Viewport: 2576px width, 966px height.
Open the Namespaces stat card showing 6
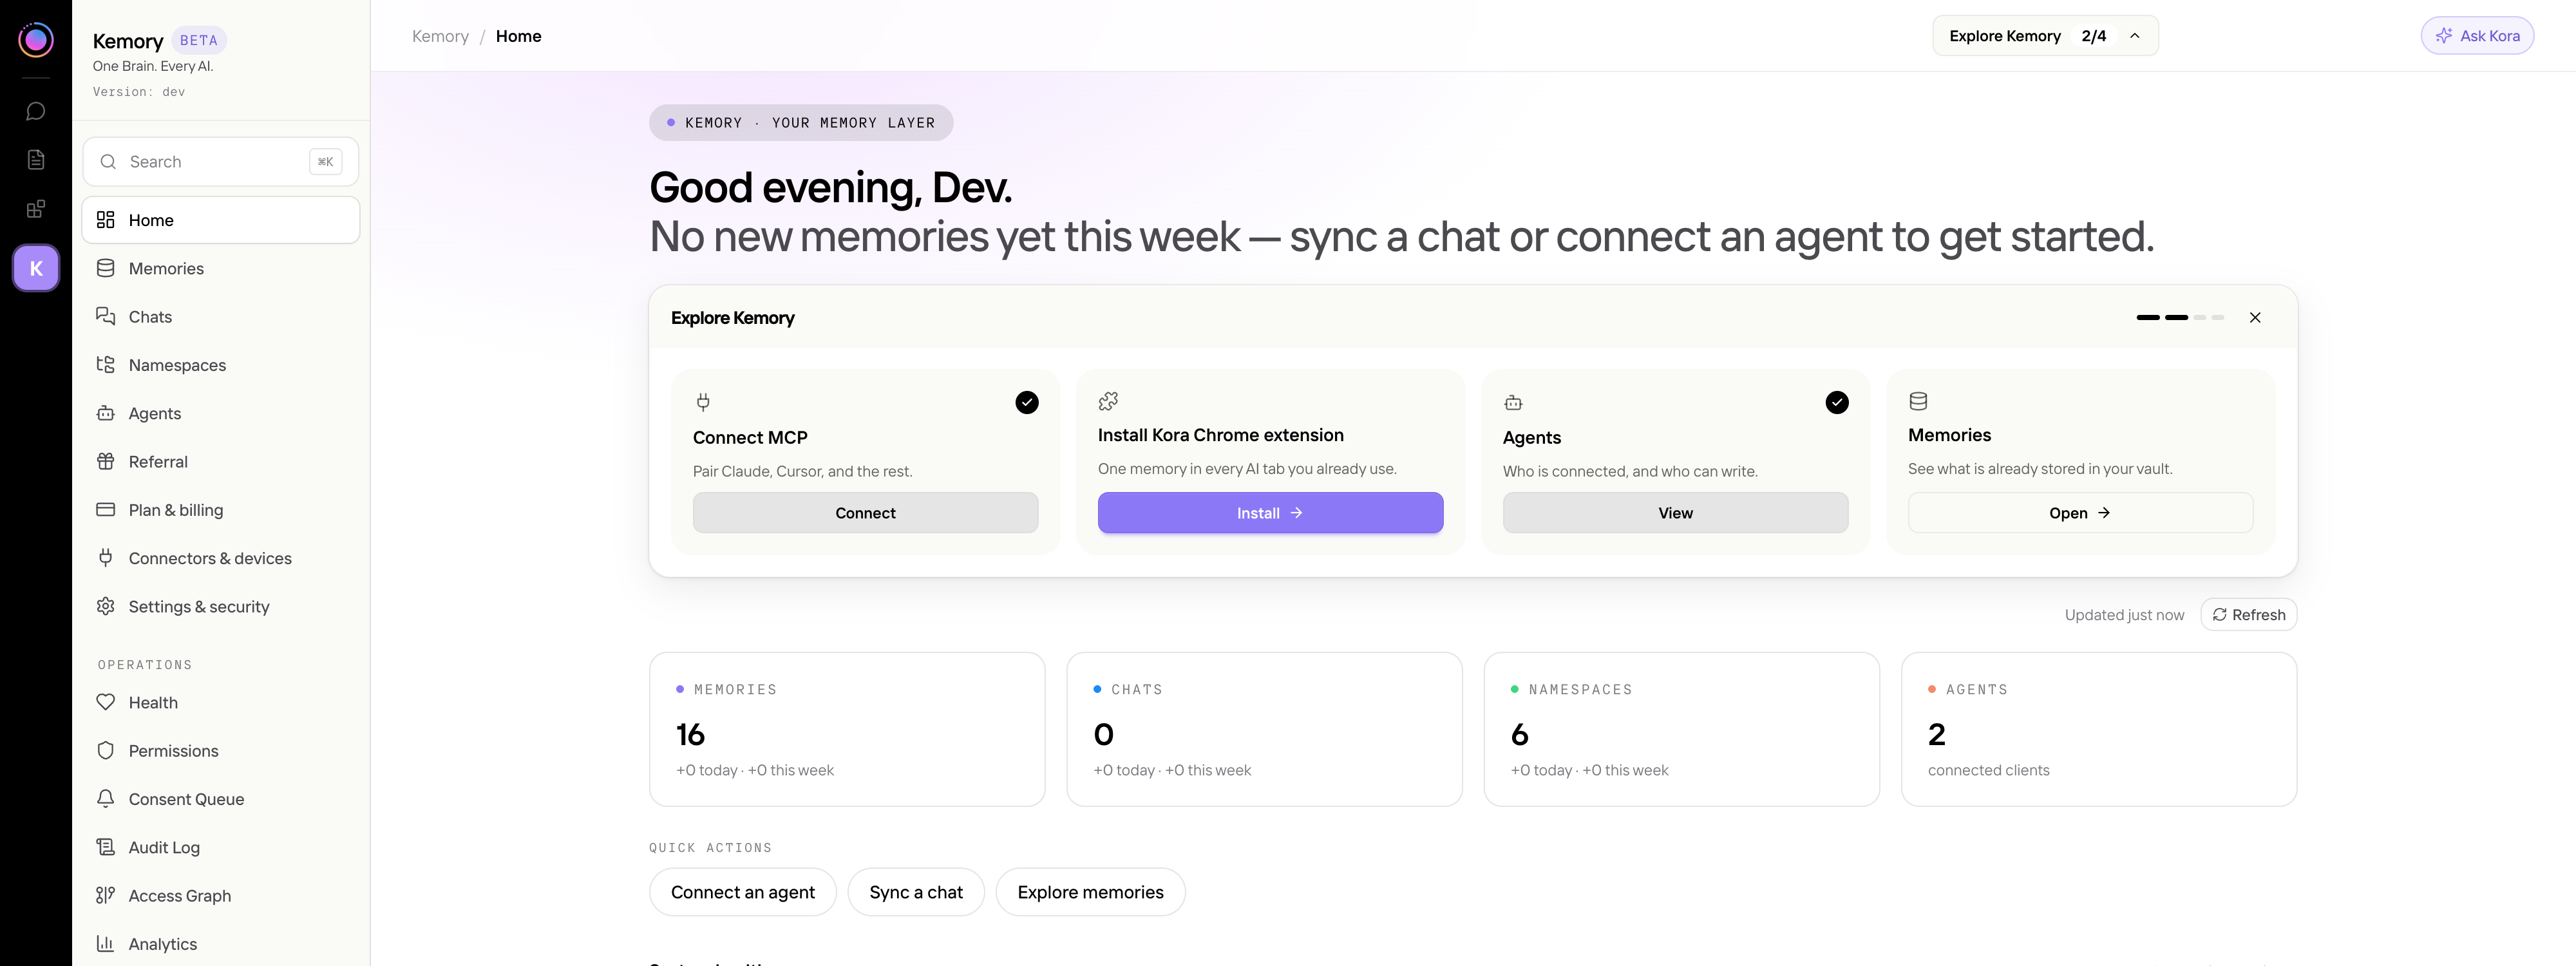point(1681,729)
